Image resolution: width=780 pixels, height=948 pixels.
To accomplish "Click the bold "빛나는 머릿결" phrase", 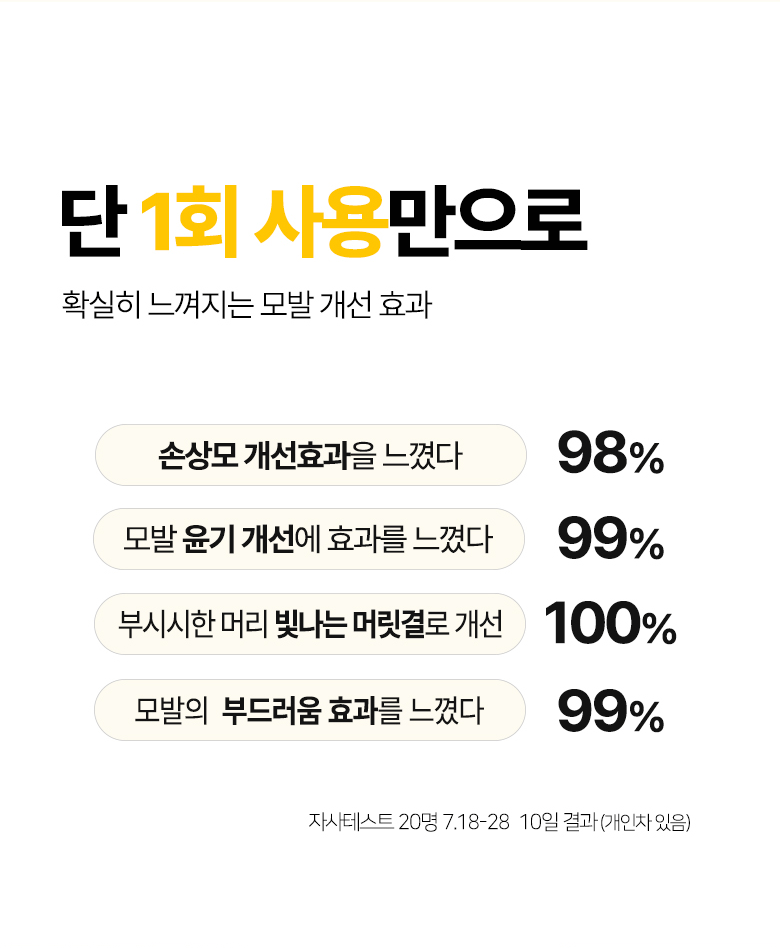I will click(x=349, y=624).
